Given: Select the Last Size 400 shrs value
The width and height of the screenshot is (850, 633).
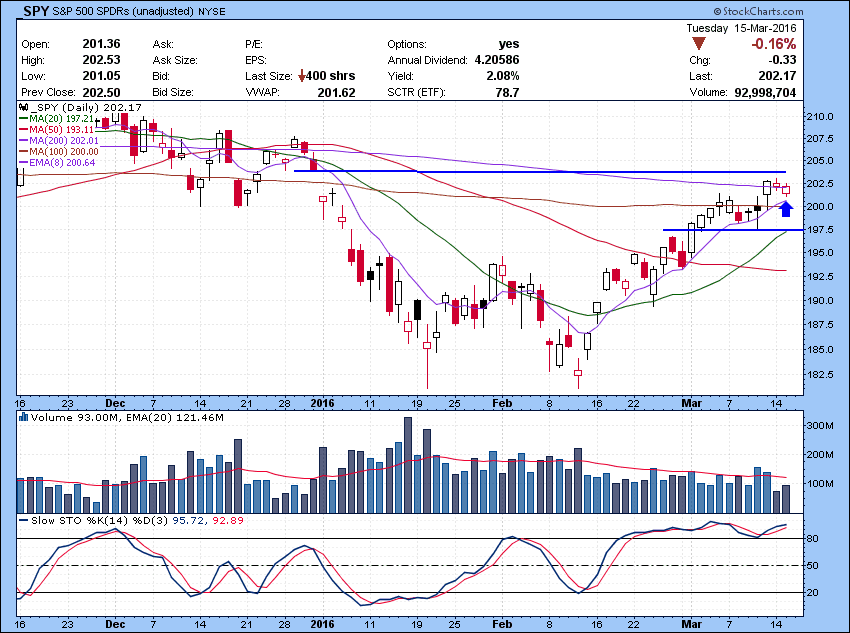Looking at the screenshot, I should (x=331, y=76).
